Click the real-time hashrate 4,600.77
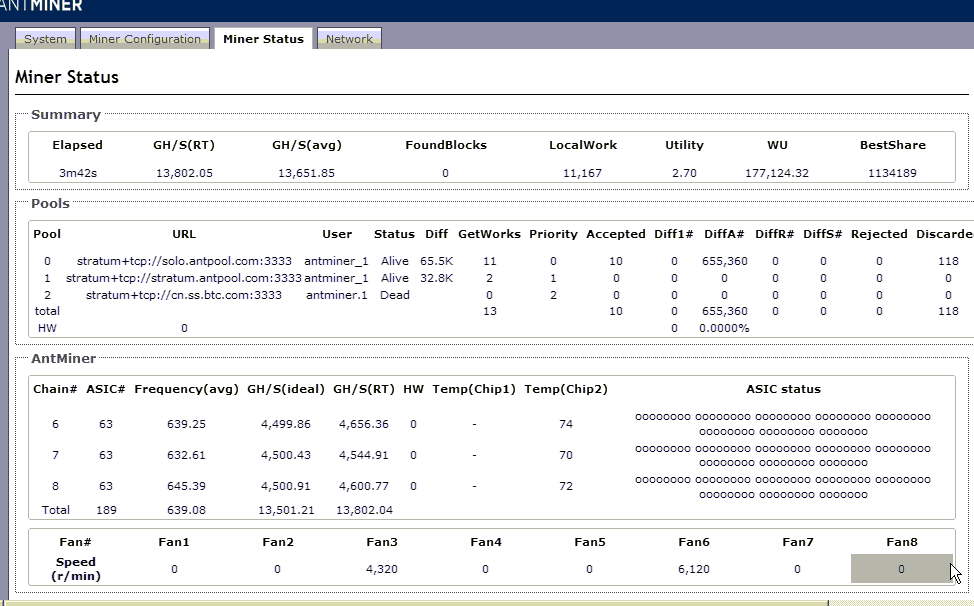Viewport: 974px width, 606px height. point(364,486)
